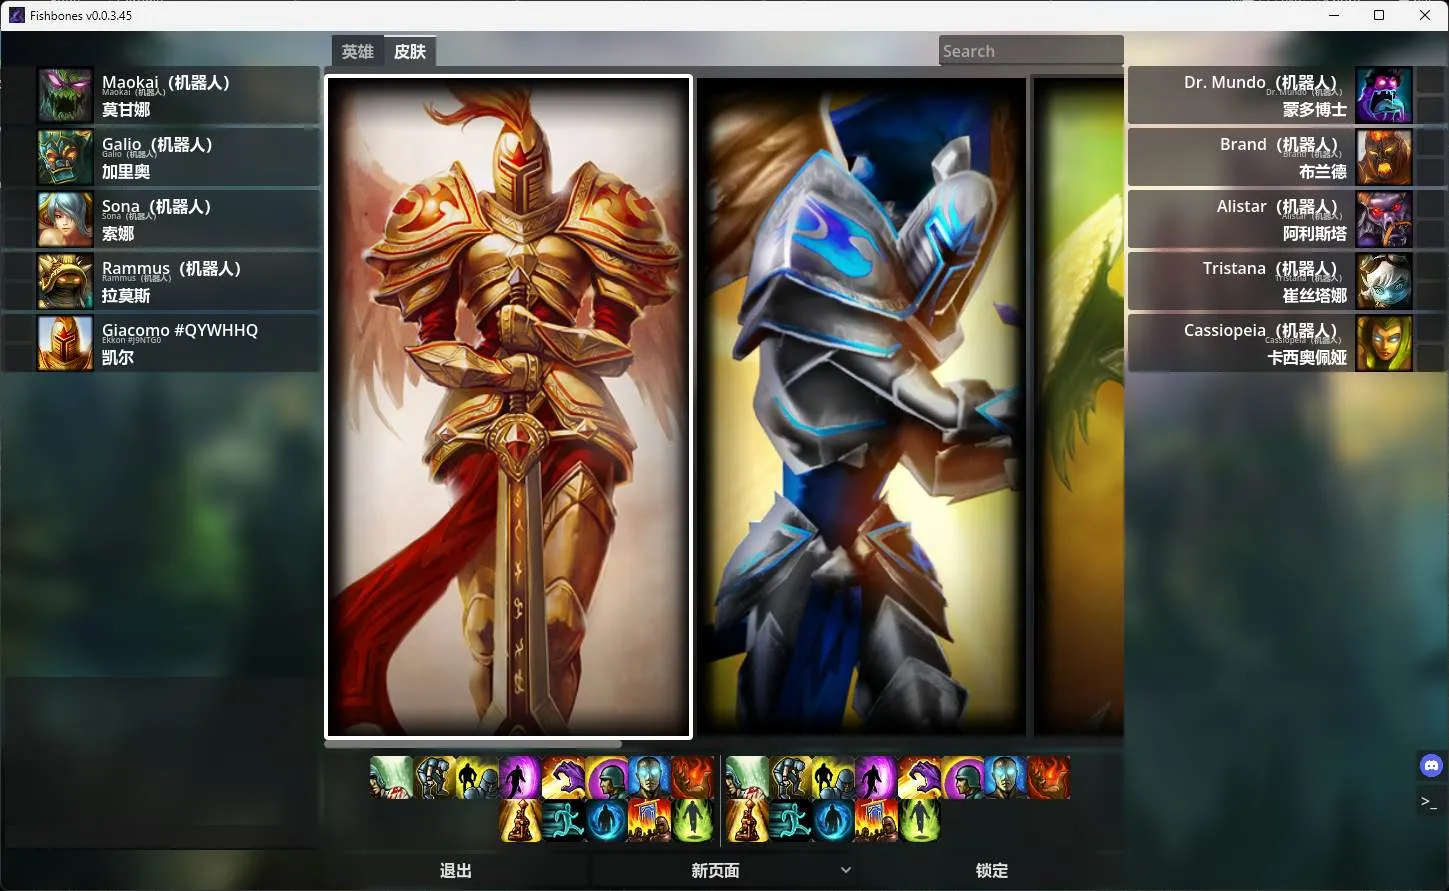The image size is (1449, 891).
Task: Click Giacomo's Kayle champion portrait
Action: click(65, 343)
